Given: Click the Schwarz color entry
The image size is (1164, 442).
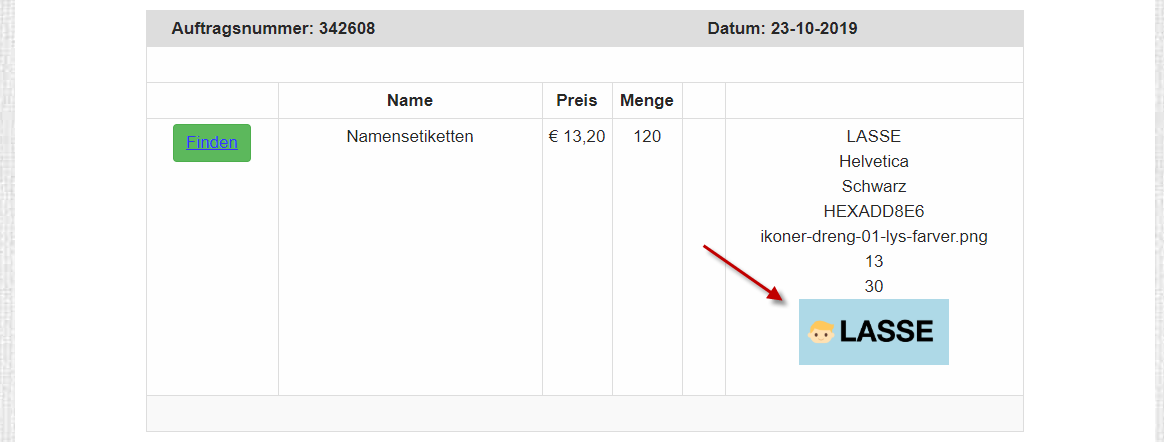Looking at the screenshot, I should (874, 186).
